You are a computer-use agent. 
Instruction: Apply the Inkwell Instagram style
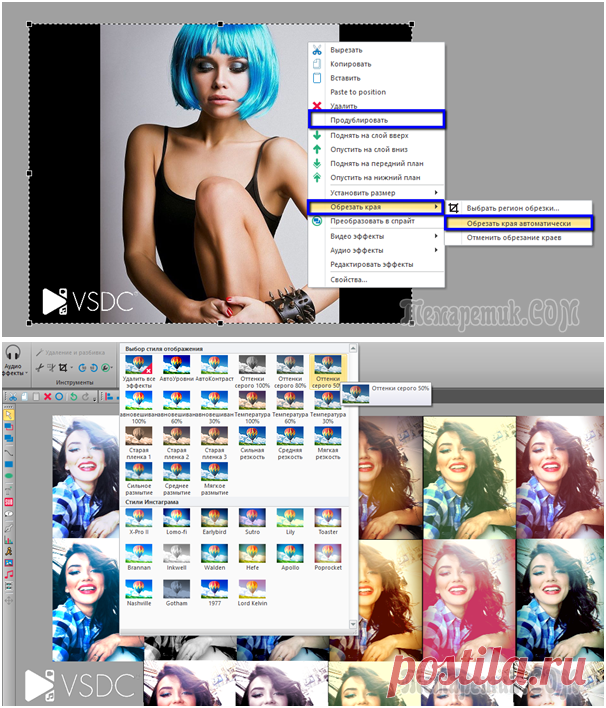[x=177, y=557]
